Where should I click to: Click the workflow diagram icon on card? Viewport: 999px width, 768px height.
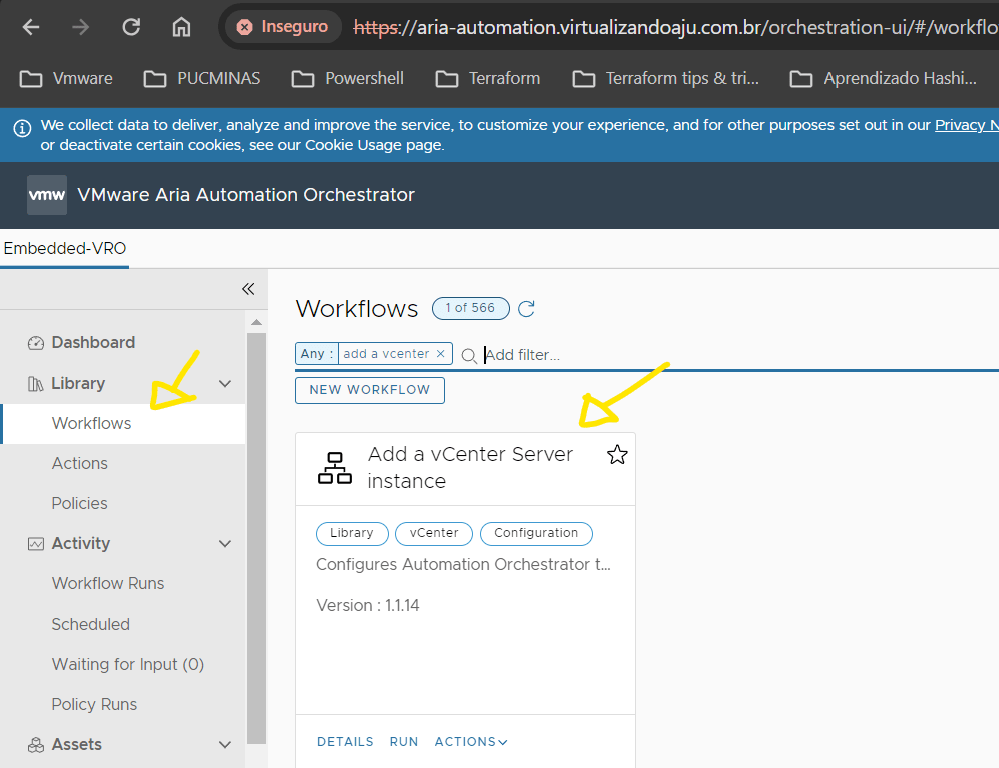335,468
